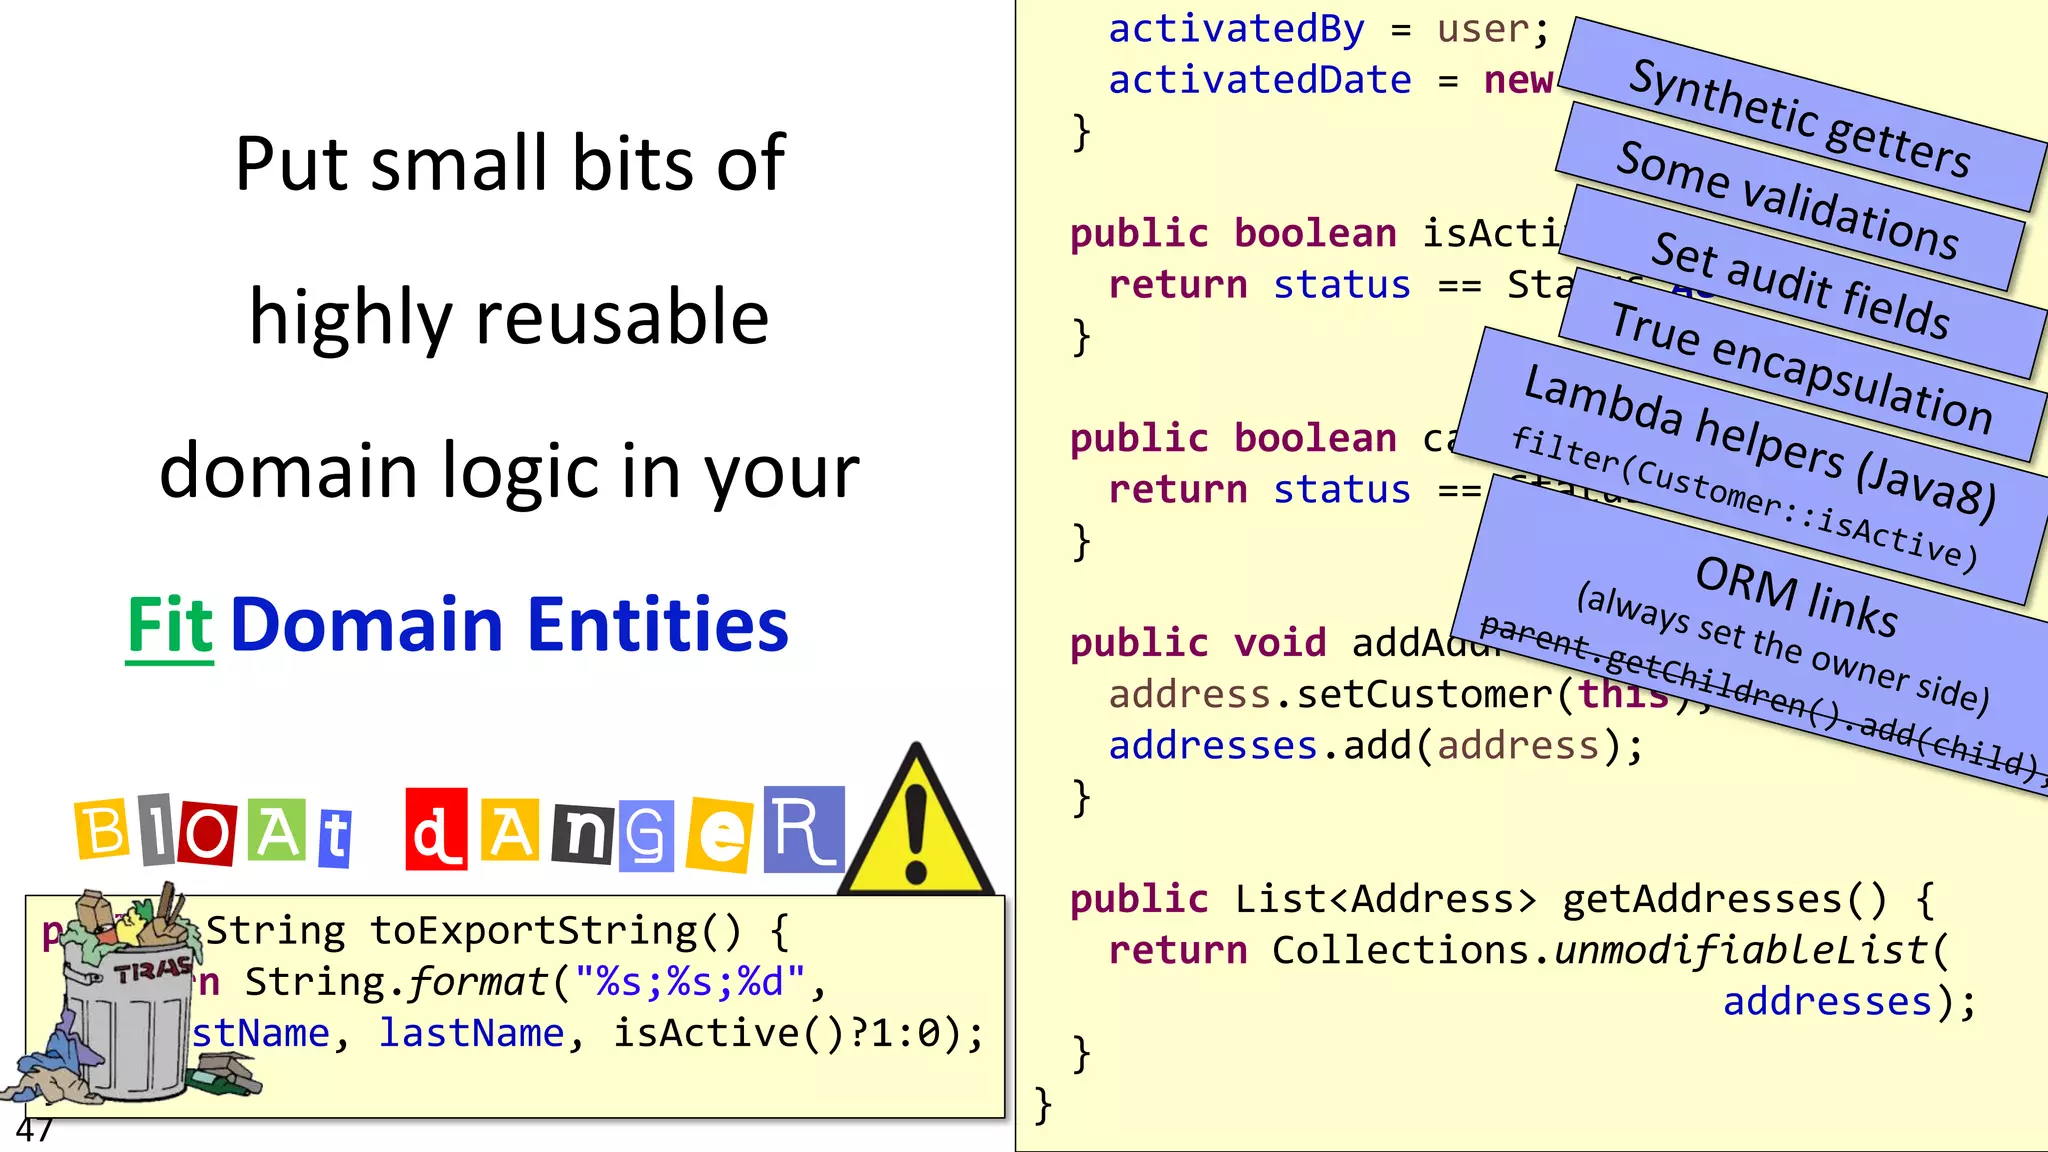Click the 'BlOAt' ransom-letter word
The height and width of the screenshot is (1152, 2048).
click(x=213, y=831)
